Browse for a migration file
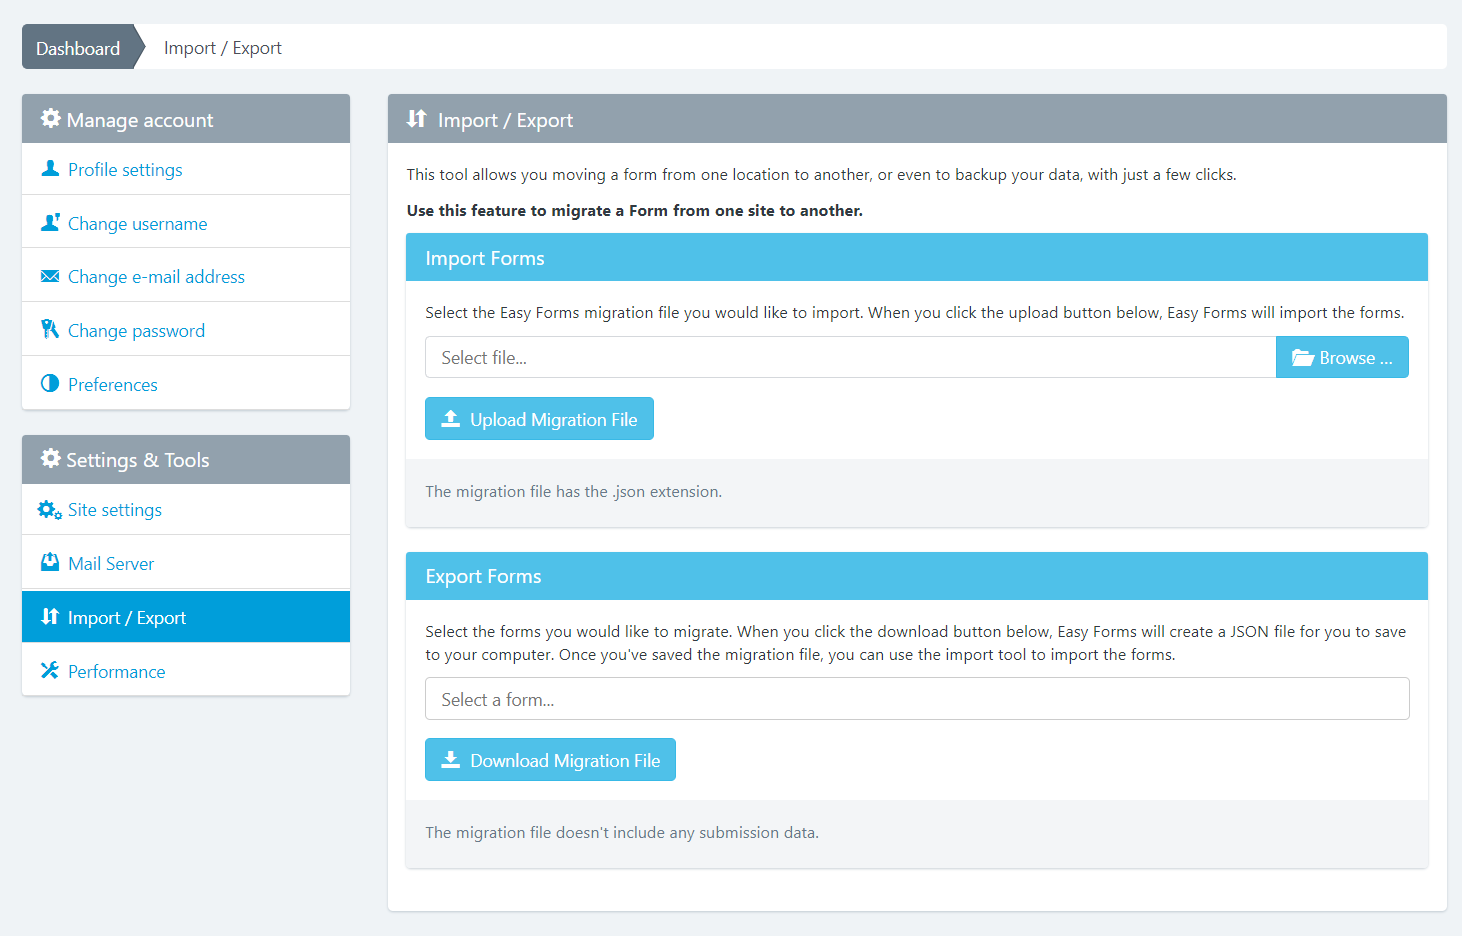Screen dimensions: 1462x936 click(x=1341, y=358)
